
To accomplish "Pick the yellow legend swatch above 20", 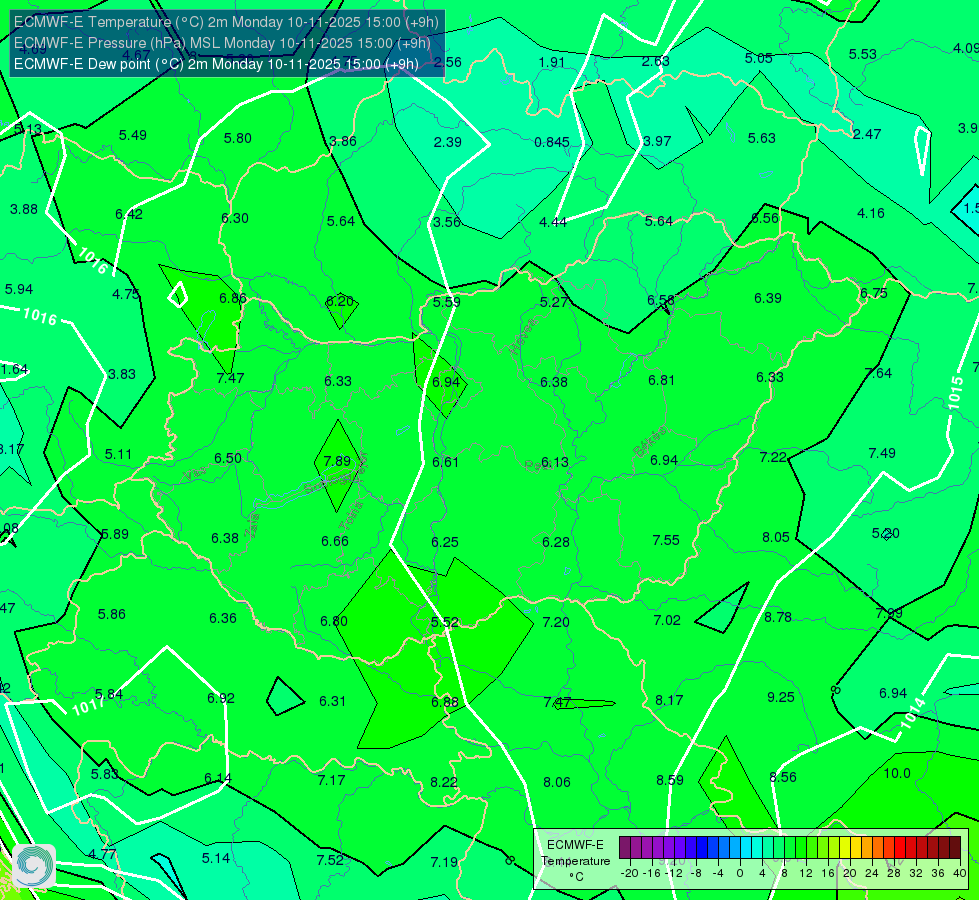I will point(845,848).
